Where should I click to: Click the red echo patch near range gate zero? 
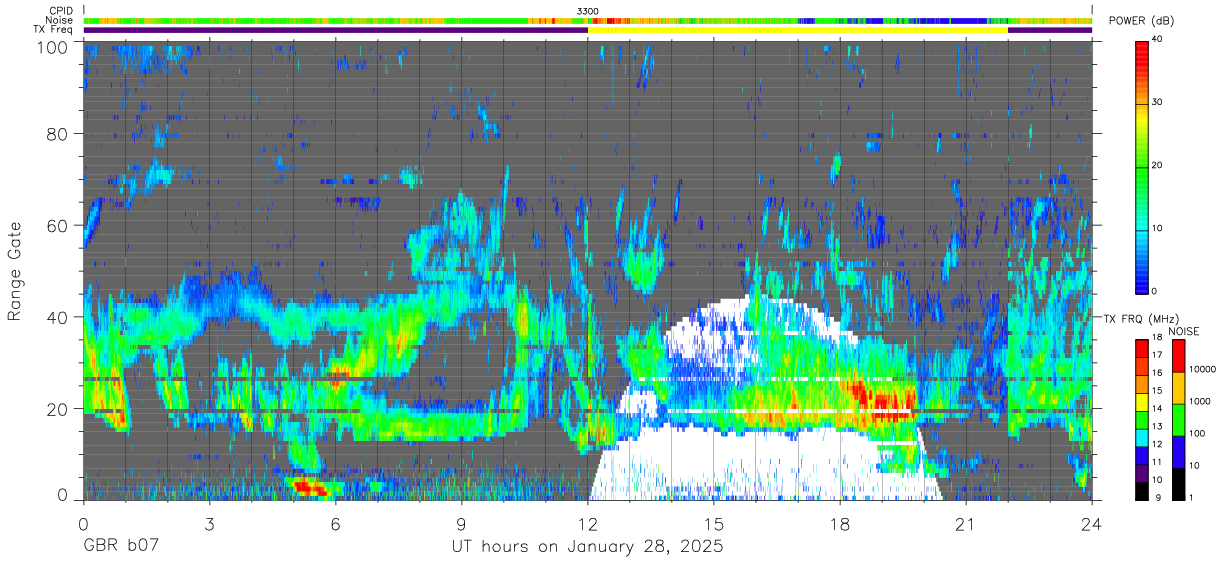(310, 488)
